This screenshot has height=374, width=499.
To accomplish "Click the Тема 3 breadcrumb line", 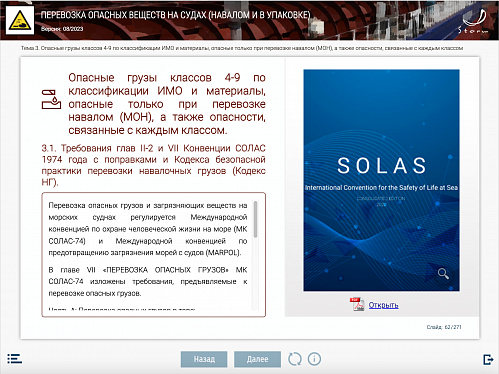I will click(242, 48).
